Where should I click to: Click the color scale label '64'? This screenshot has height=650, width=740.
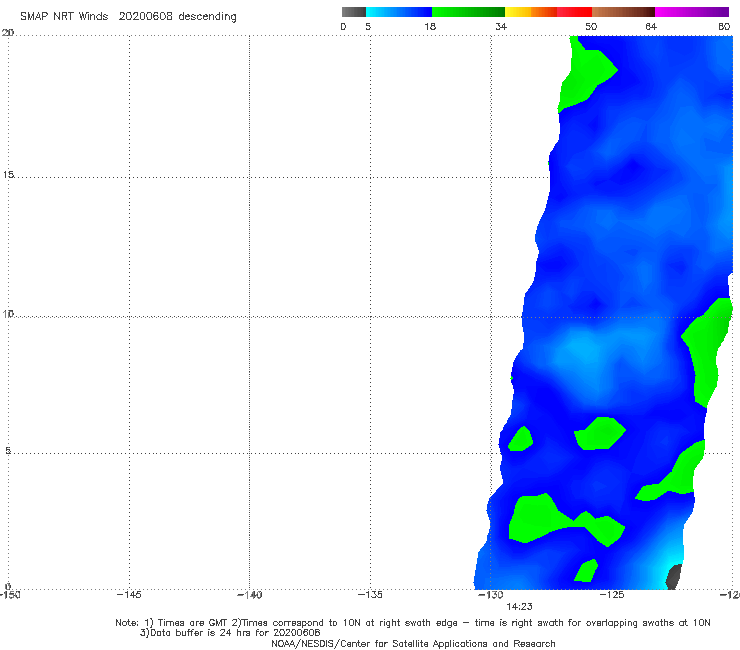651,27
